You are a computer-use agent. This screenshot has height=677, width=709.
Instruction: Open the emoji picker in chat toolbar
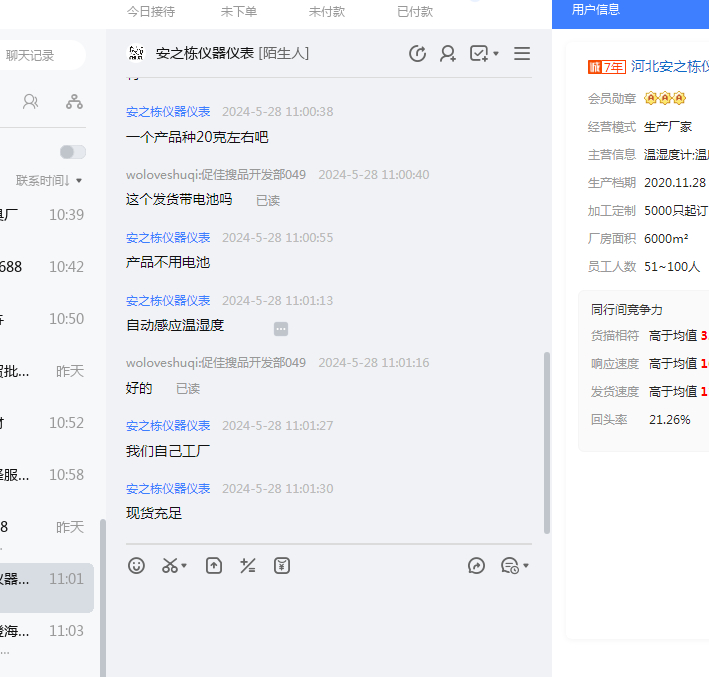pos(137,566)
